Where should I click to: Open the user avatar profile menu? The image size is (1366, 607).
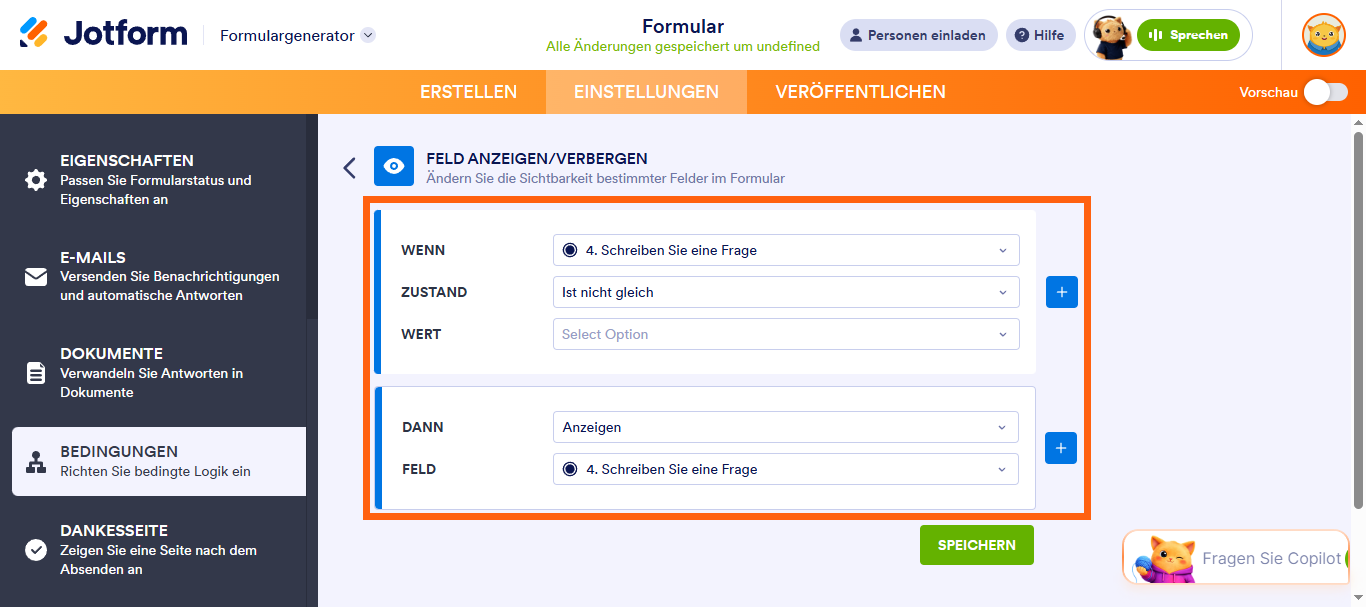(1323, 35)
